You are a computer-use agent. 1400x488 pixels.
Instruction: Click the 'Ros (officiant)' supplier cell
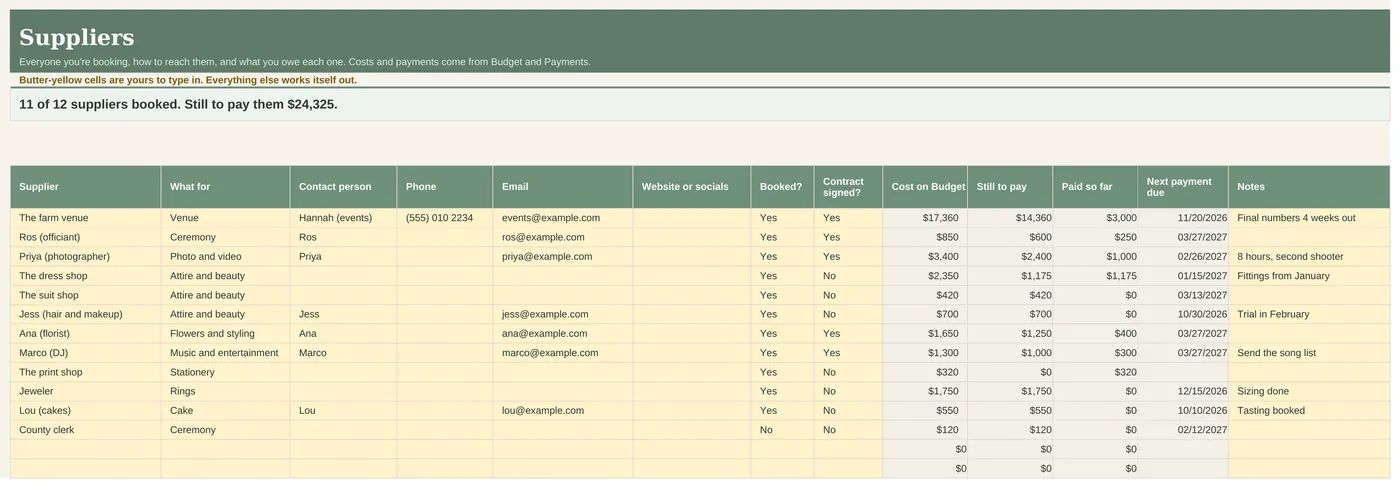[86, 237]
